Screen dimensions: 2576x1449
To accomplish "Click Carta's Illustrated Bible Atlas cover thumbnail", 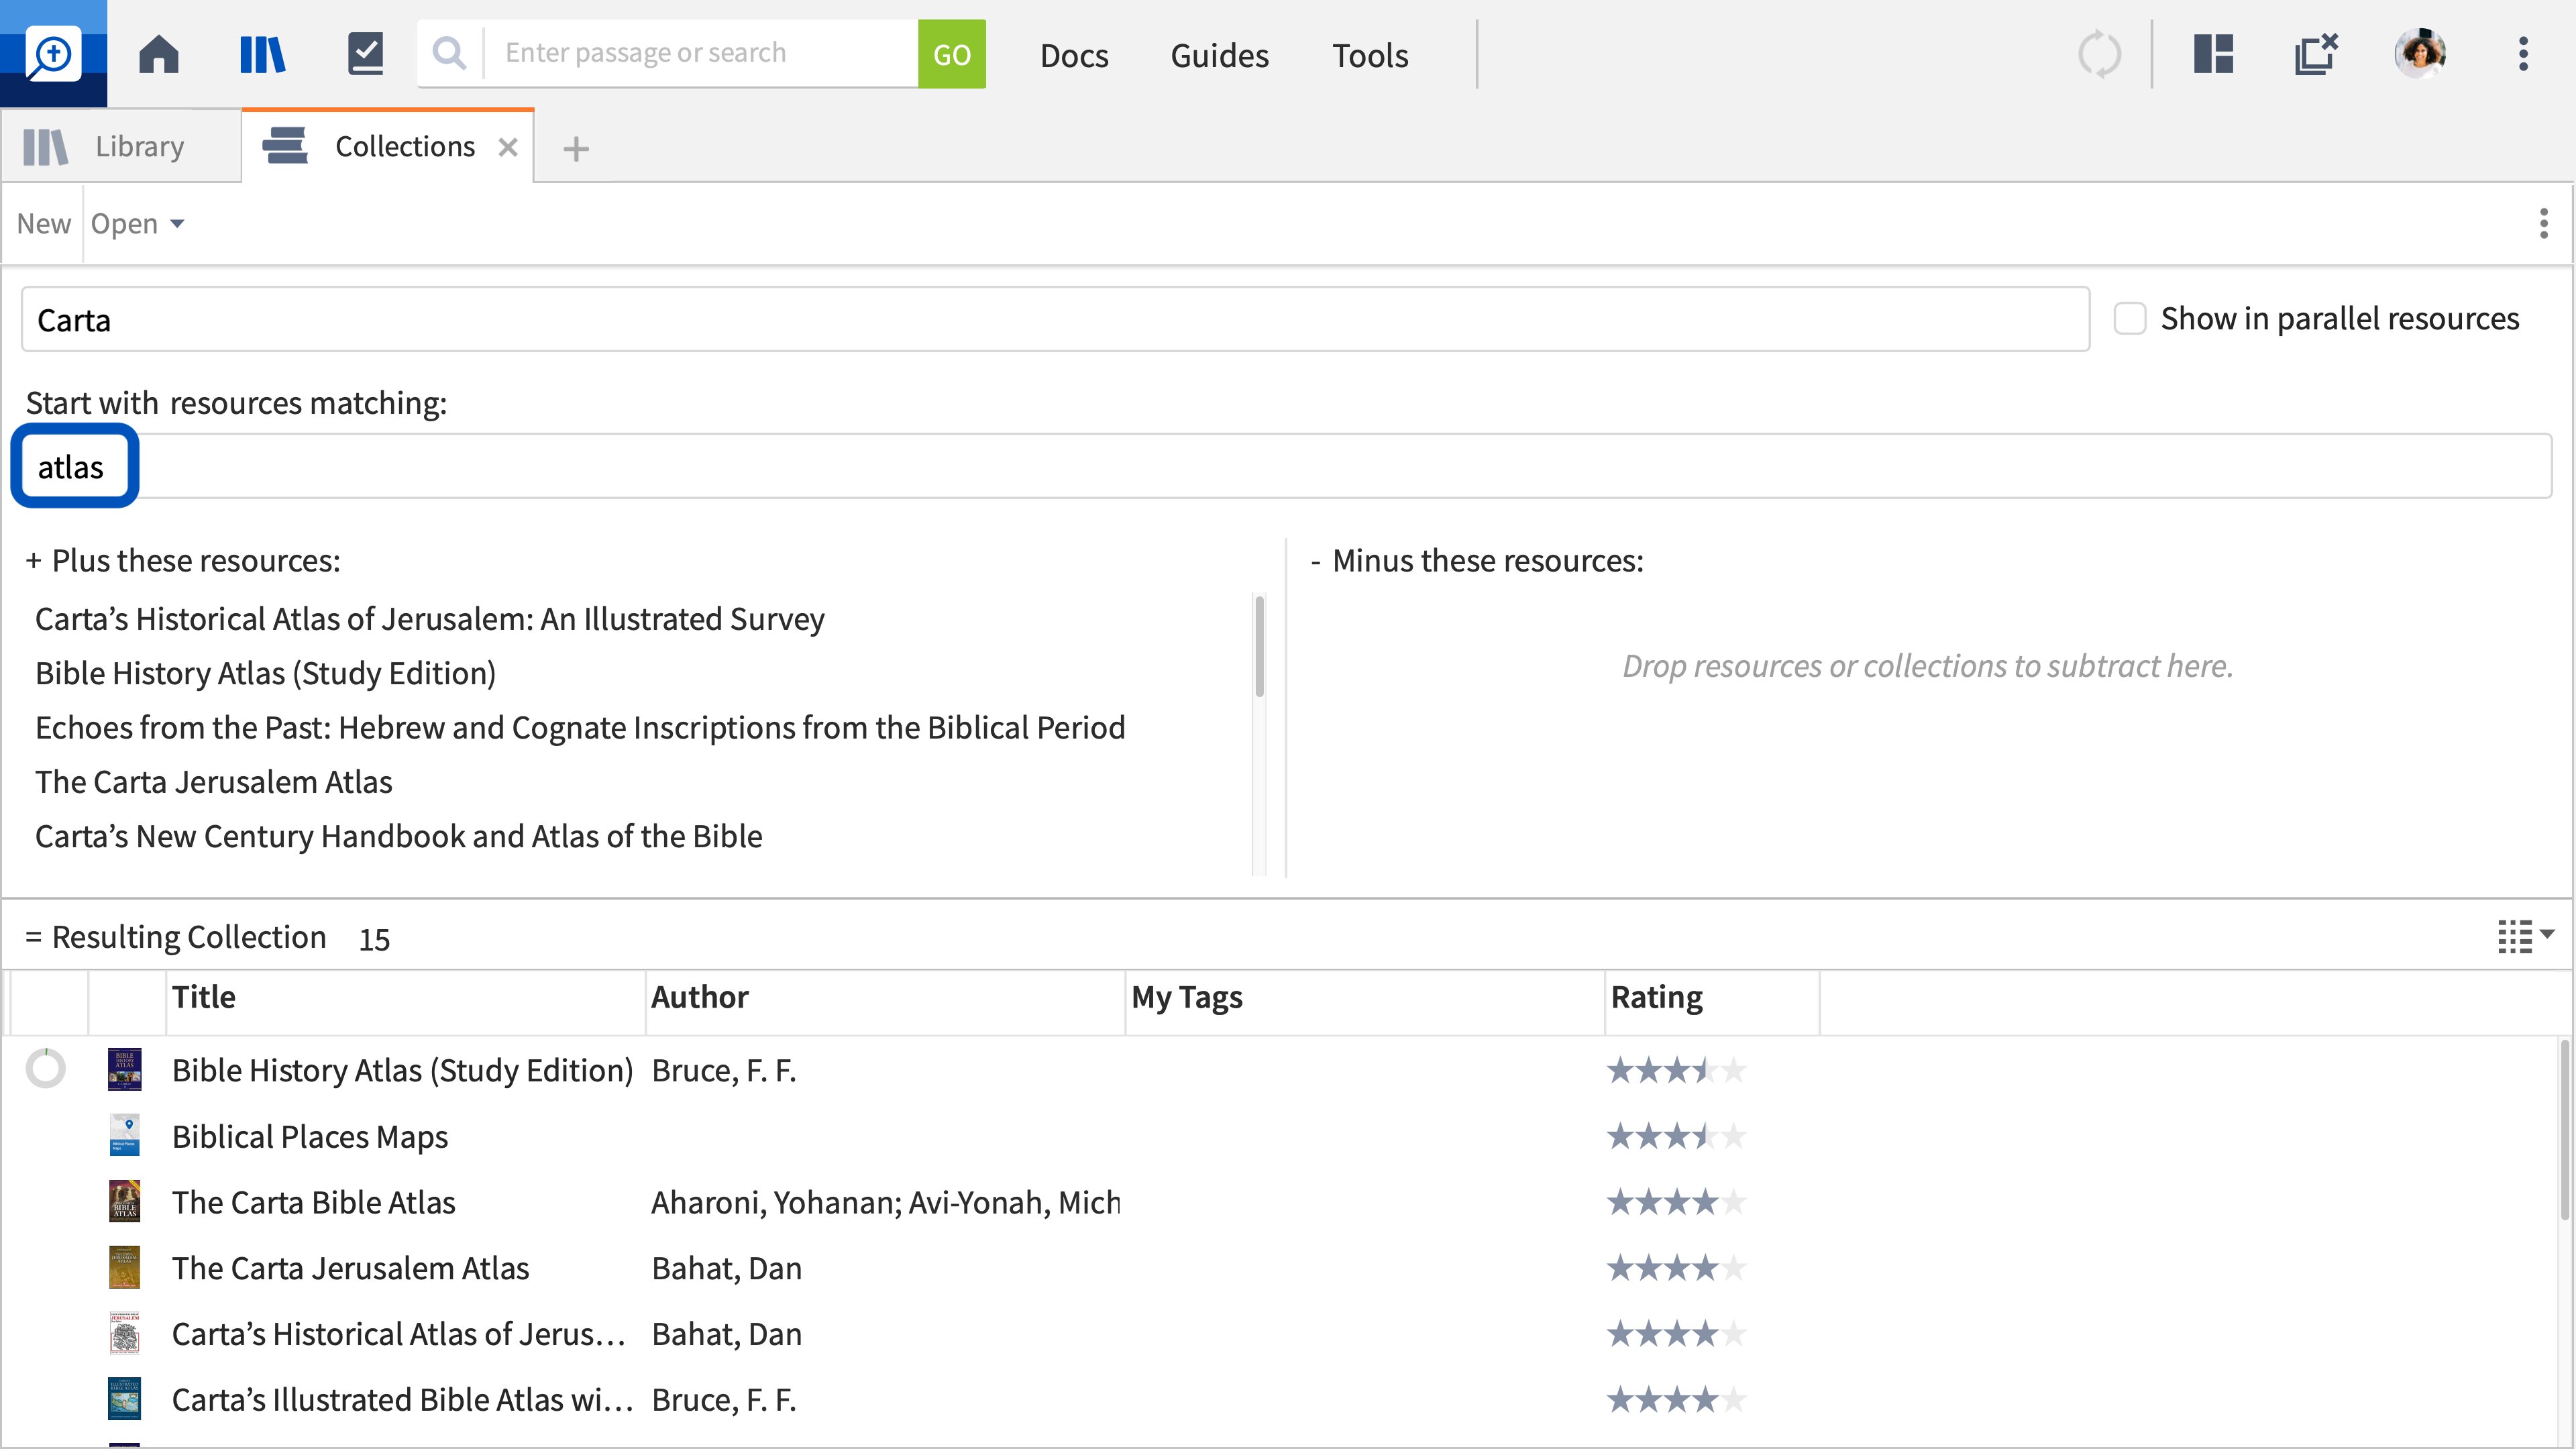I will pyautogui.click(x=125, y=1399).
